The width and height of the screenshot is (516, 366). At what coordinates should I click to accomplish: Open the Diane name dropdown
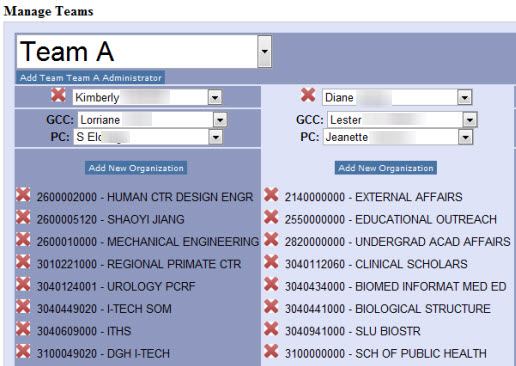465,97
